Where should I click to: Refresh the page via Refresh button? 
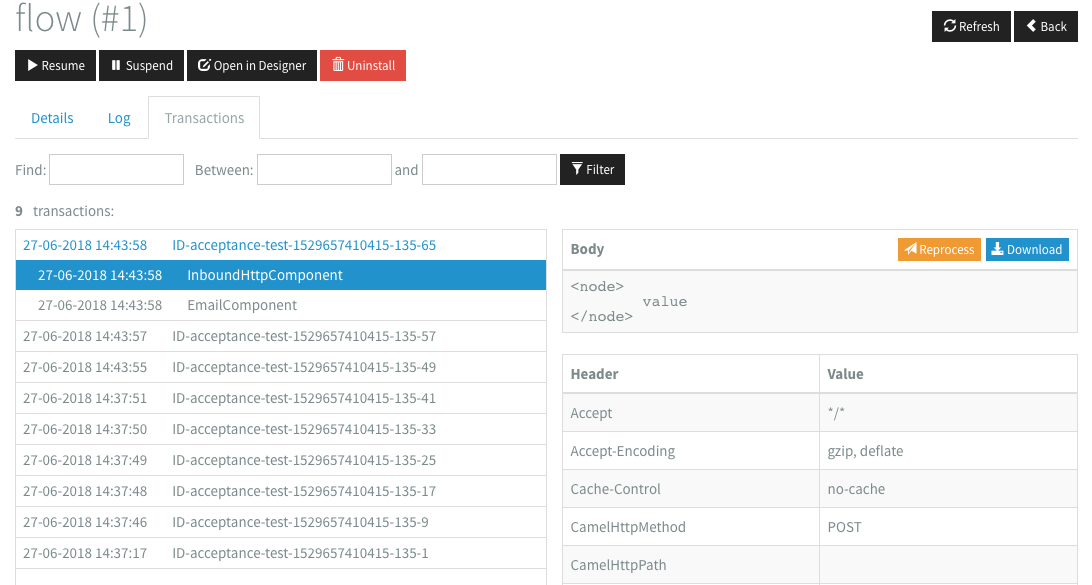click(x=971, y=26)
